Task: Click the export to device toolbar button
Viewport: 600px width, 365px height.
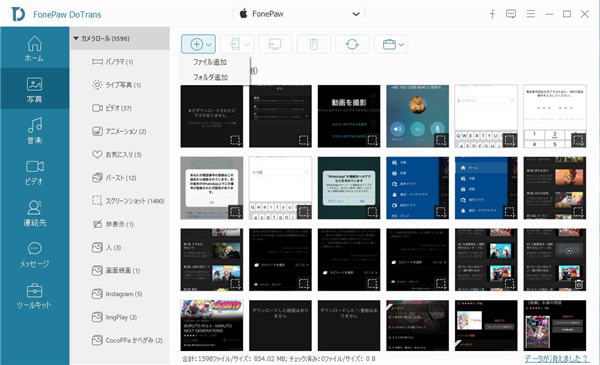Action: pos(236,44)
